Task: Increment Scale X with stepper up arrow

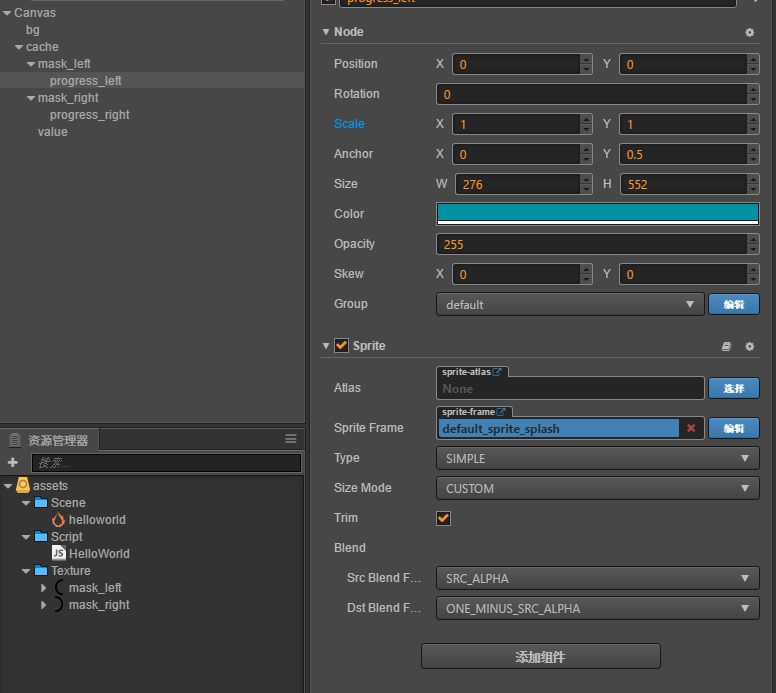Action: click(x=586, y=119)
